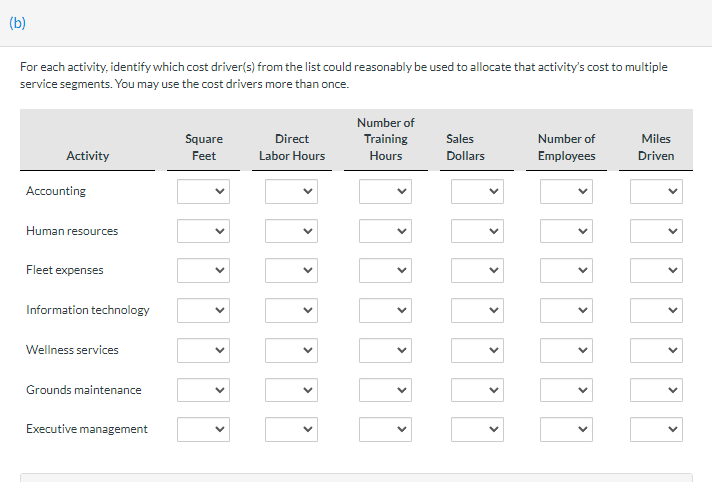
Task: Click the (b) section label
Action: point(19,22)
